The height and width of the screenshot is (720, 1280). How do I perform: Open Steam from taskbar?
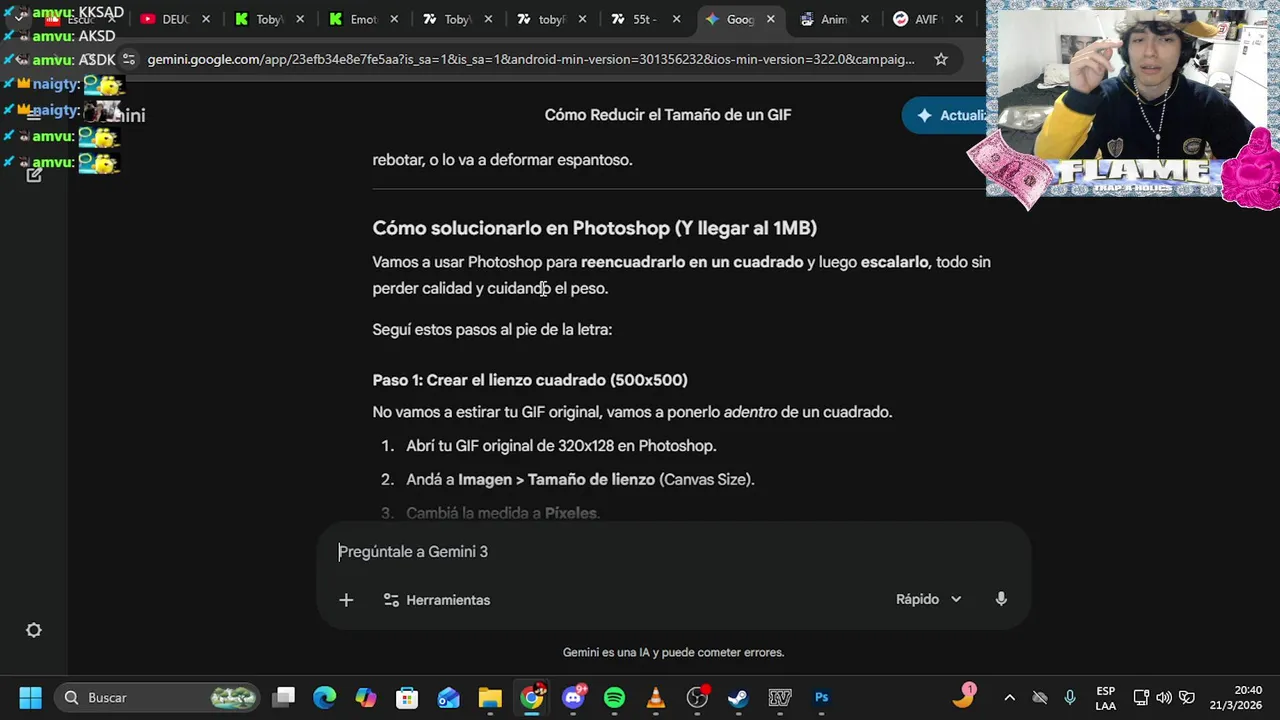click(738, 697)
